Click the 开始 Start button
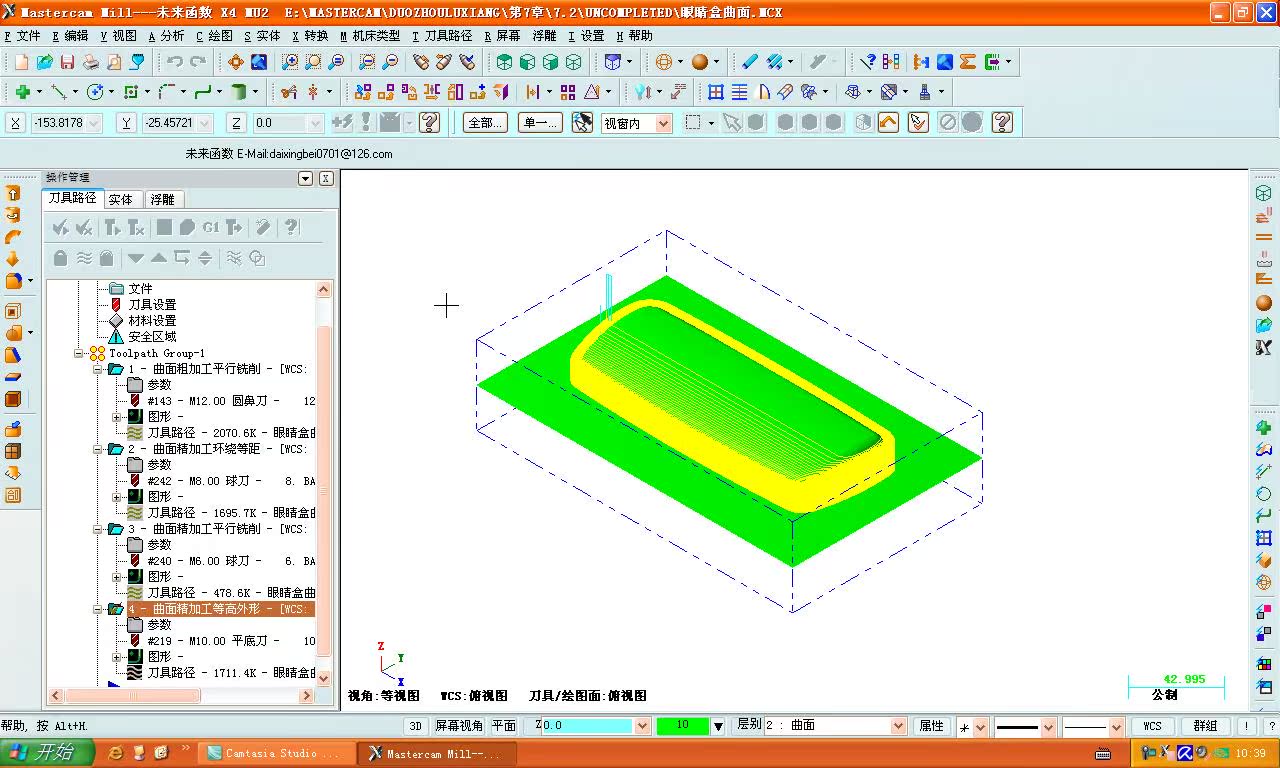This screenshot has width=1280, height=768. tap(47, 753)
